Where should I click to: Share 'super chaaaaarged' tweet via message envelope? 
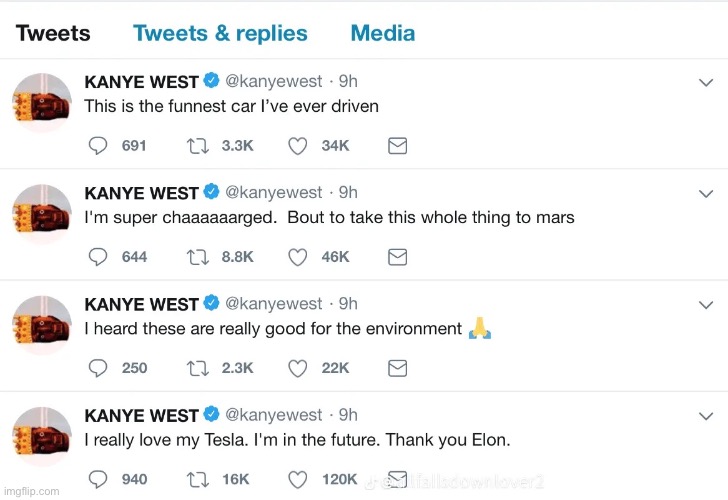tap(397, 257)
